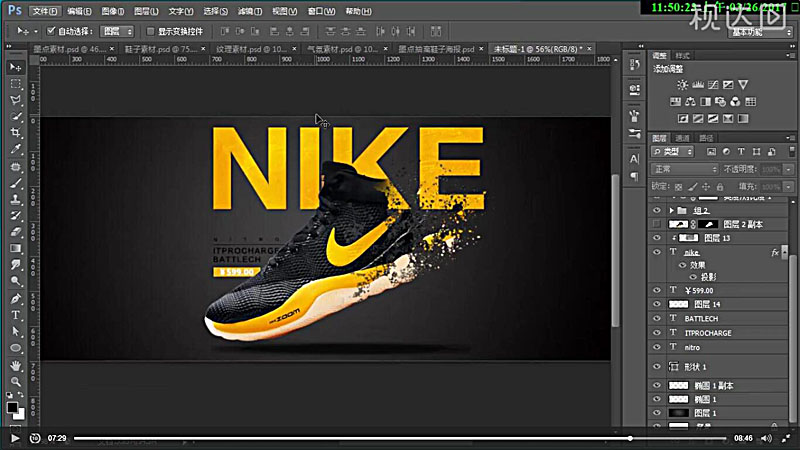The width and height of the screenshot is (800, 450).
Task: Hide the 组 2 group layer
Action: [657, 210]
